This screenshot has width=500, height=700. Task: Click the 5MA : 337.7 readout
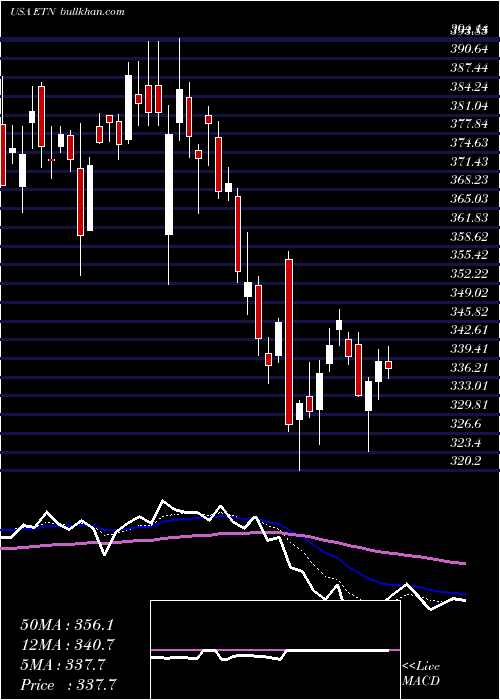point(62,665)
